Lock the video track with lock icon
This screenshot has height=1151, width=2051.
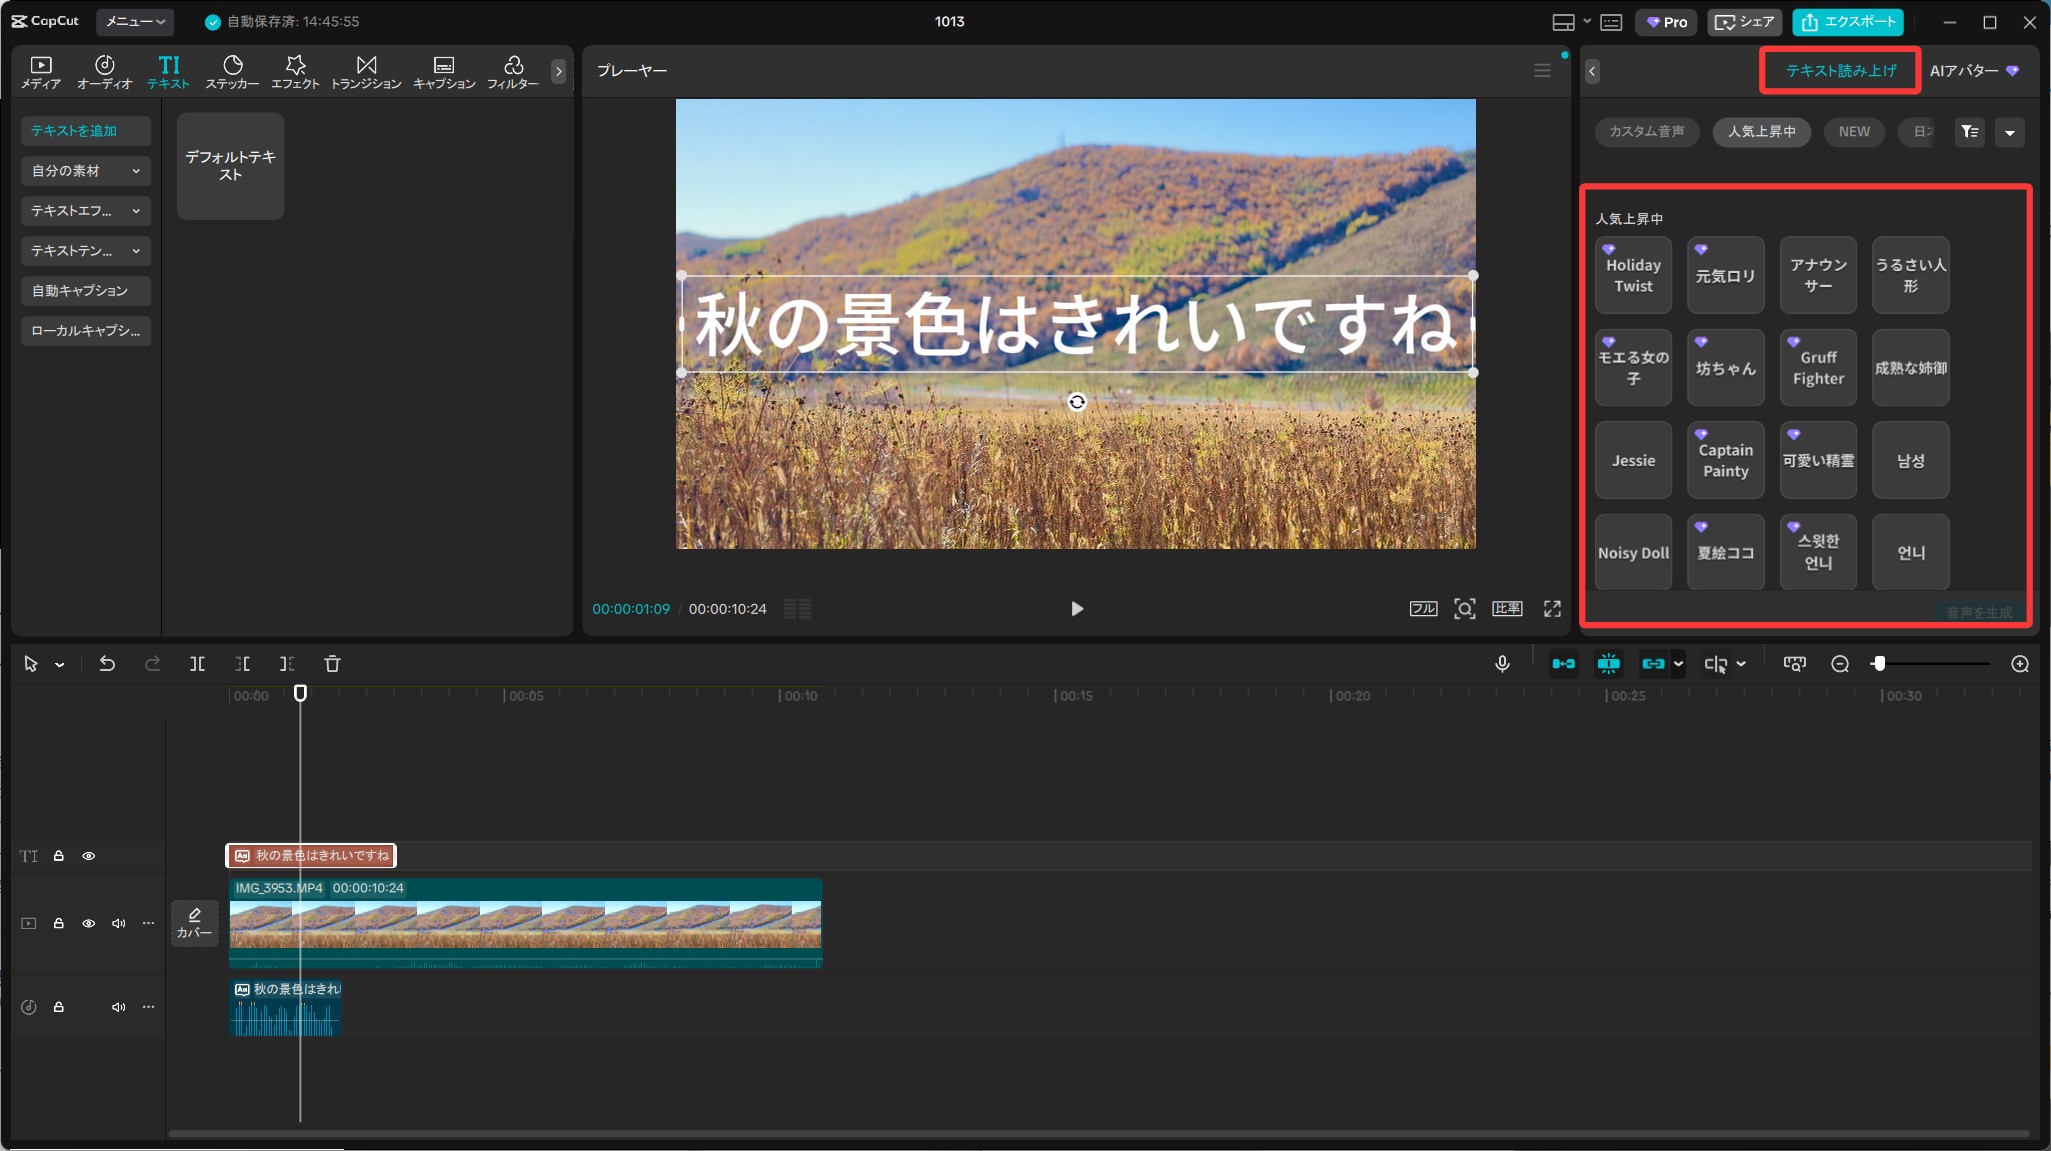(59, 923)
